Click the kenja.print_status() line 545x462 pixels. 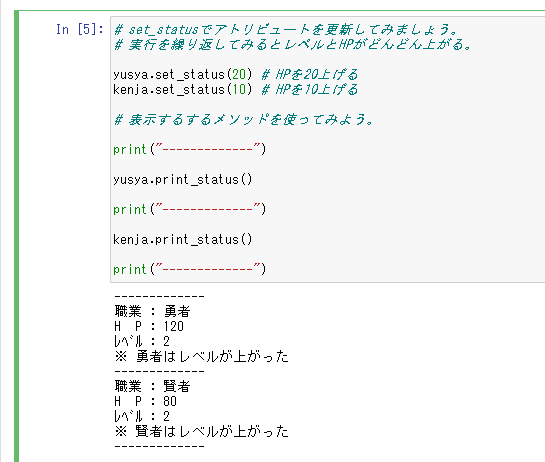183,240
